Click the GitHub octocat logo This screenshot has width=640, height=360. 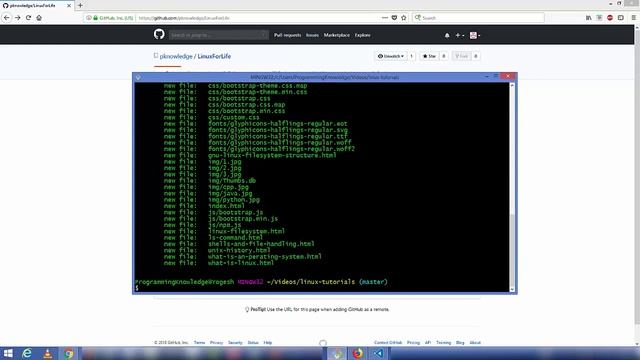pyautogui.click(x=159, y=34)
